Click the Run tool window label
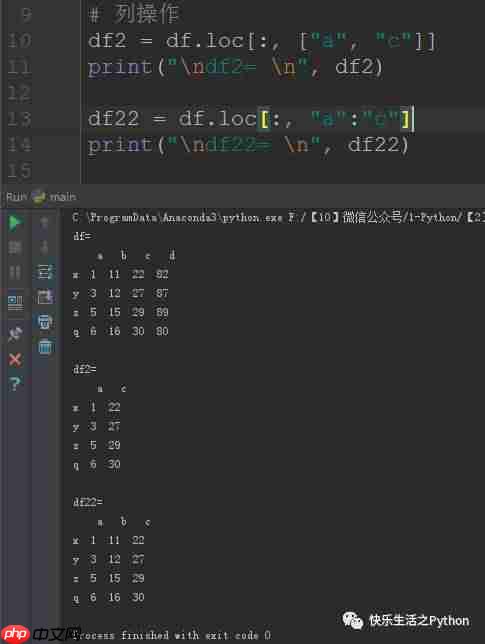The width and height of the screenshot is (485, 644). [x=16, y=197]
